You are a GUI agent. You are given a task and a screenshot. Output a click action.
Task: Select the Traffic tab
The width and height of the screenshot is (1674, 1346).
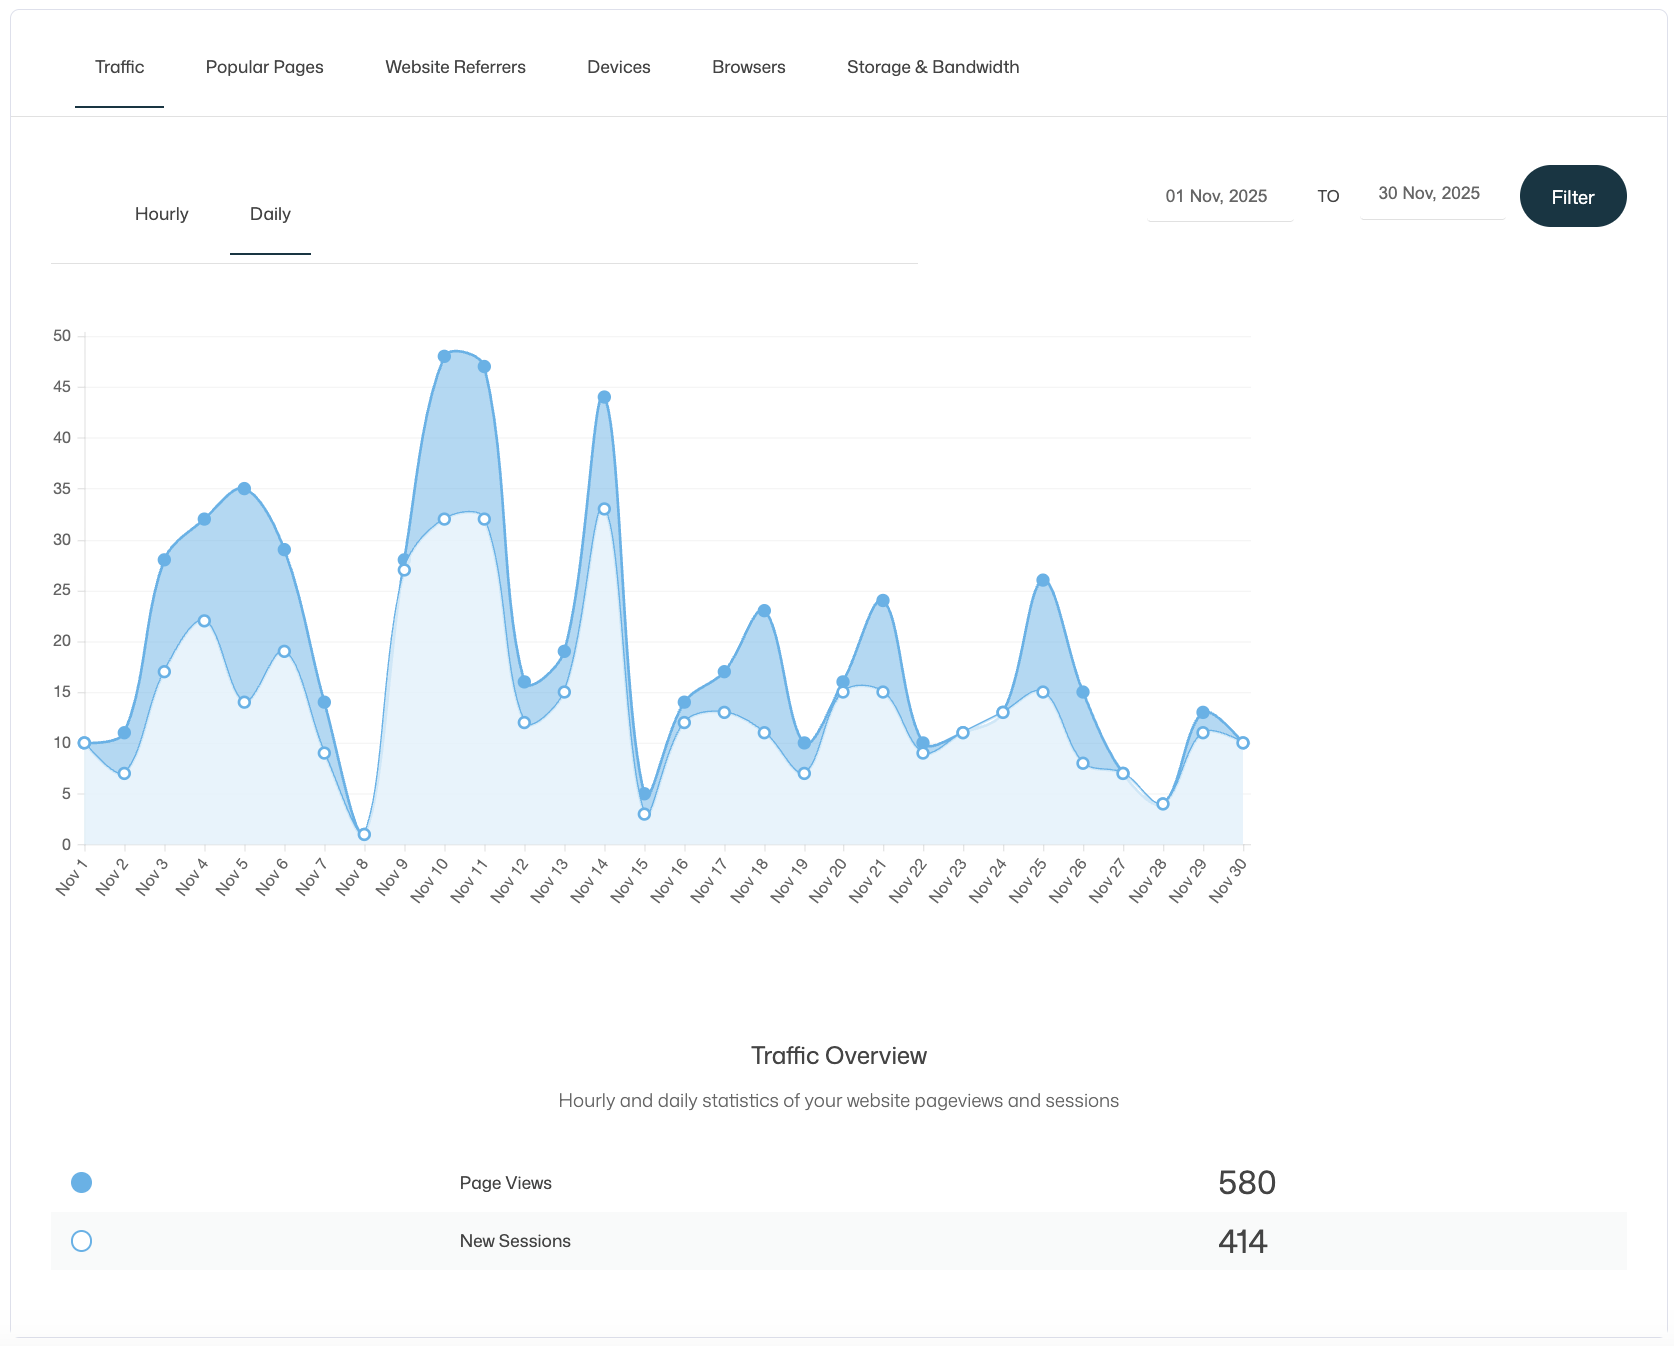point(119,67)
